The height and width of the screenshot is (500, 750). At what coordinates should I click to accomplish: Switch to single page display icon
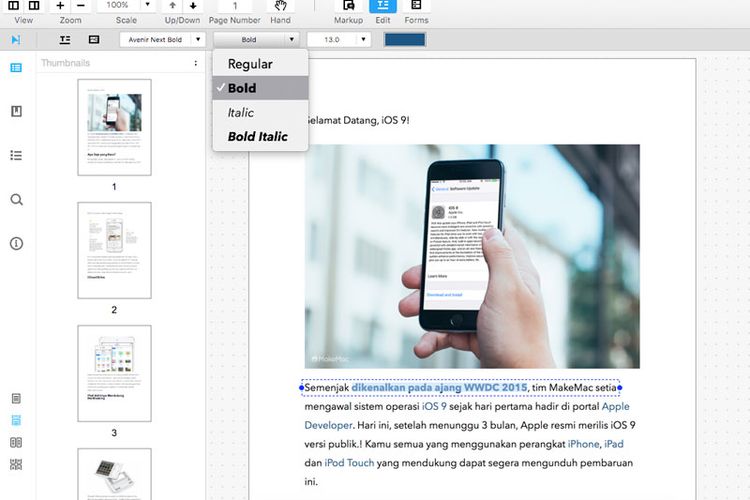(x=16, y=399)
